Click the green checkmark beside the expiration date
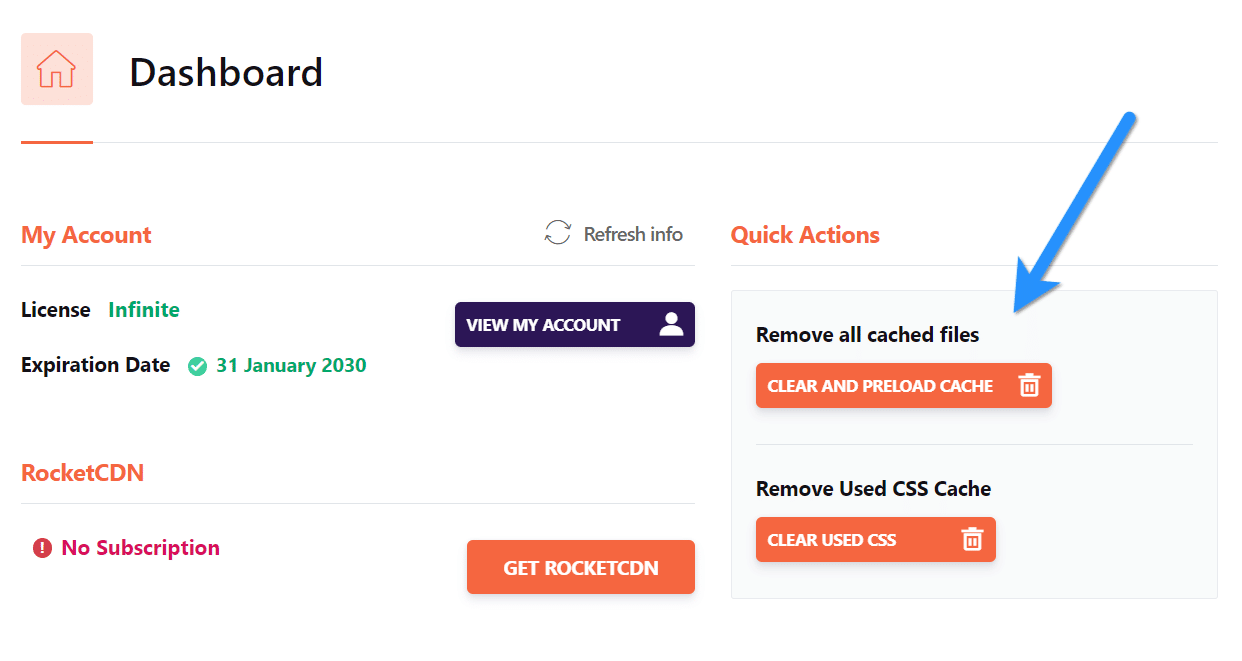The height and width of the screenshot is (661, 1242). point(197,366)
